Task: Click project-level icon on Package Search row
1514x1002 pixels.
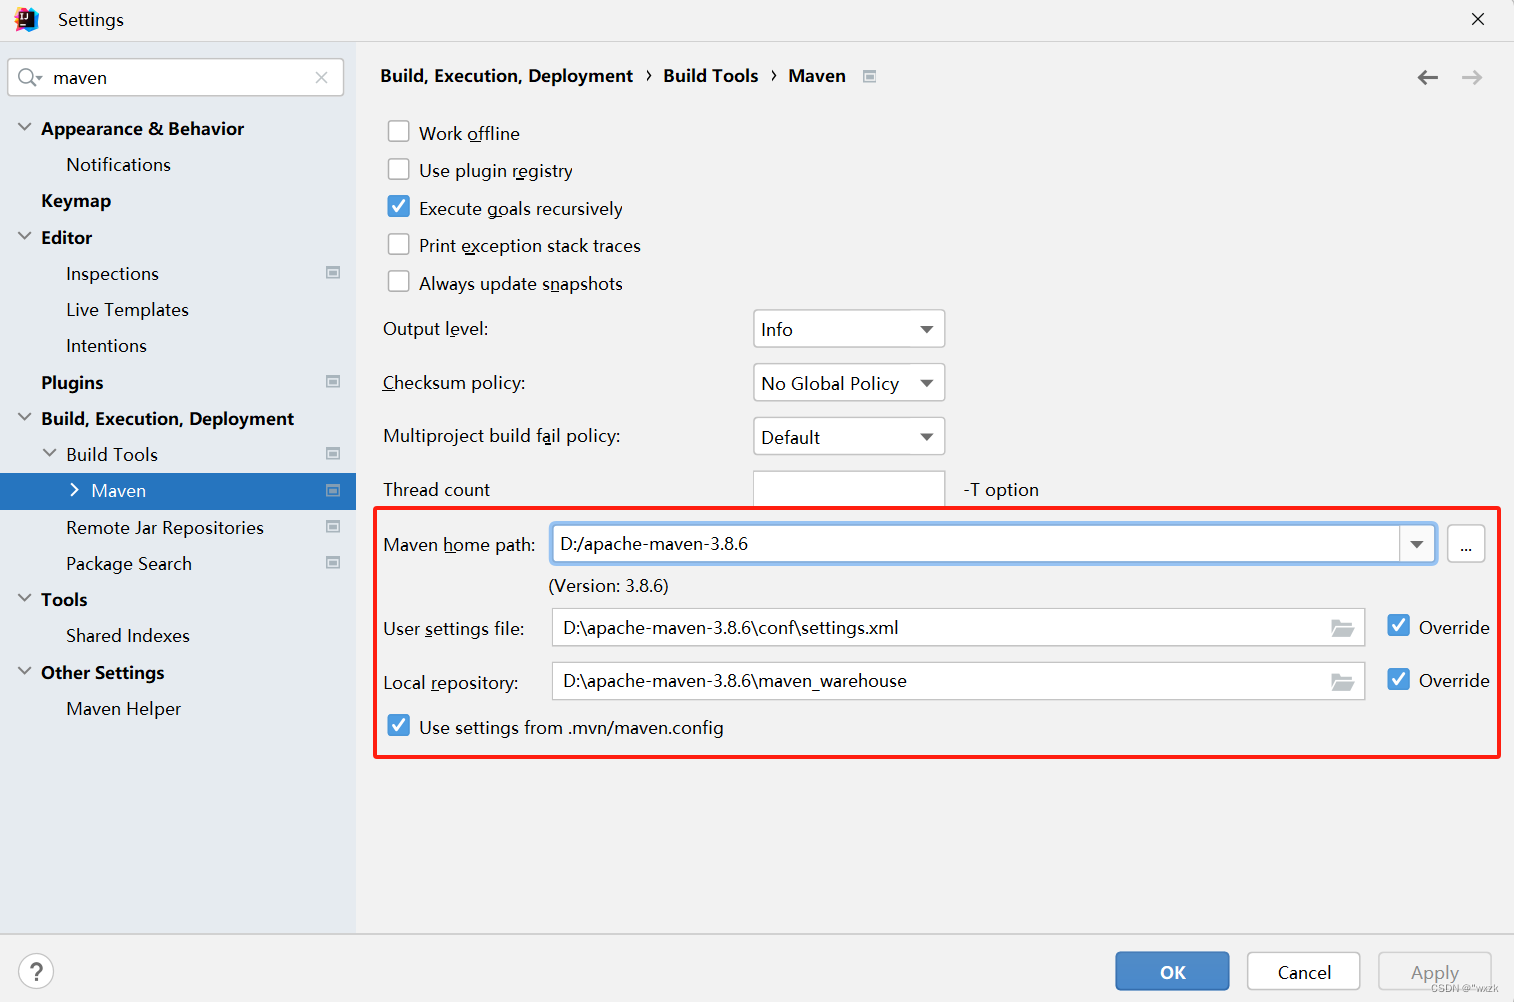Action: 333,562
